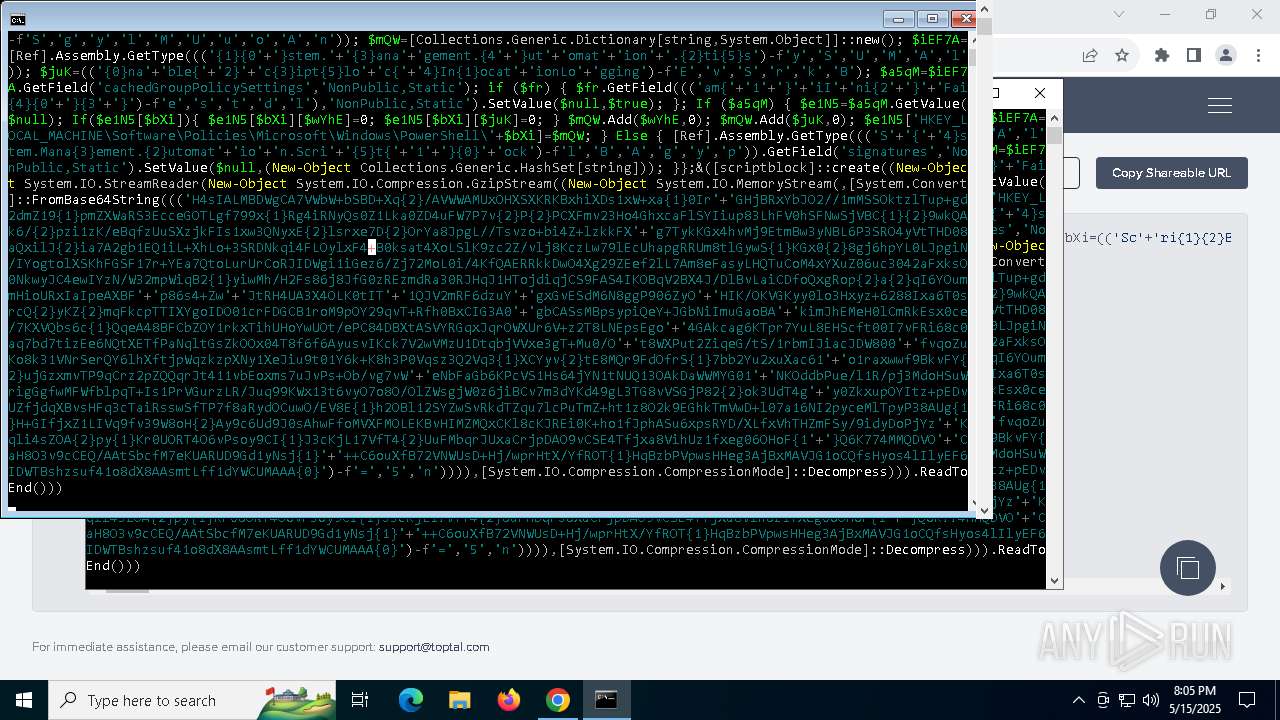Minimize the Chrome browser window
This screenshot has width=1280, height=720.
[x=1164, y=14]
